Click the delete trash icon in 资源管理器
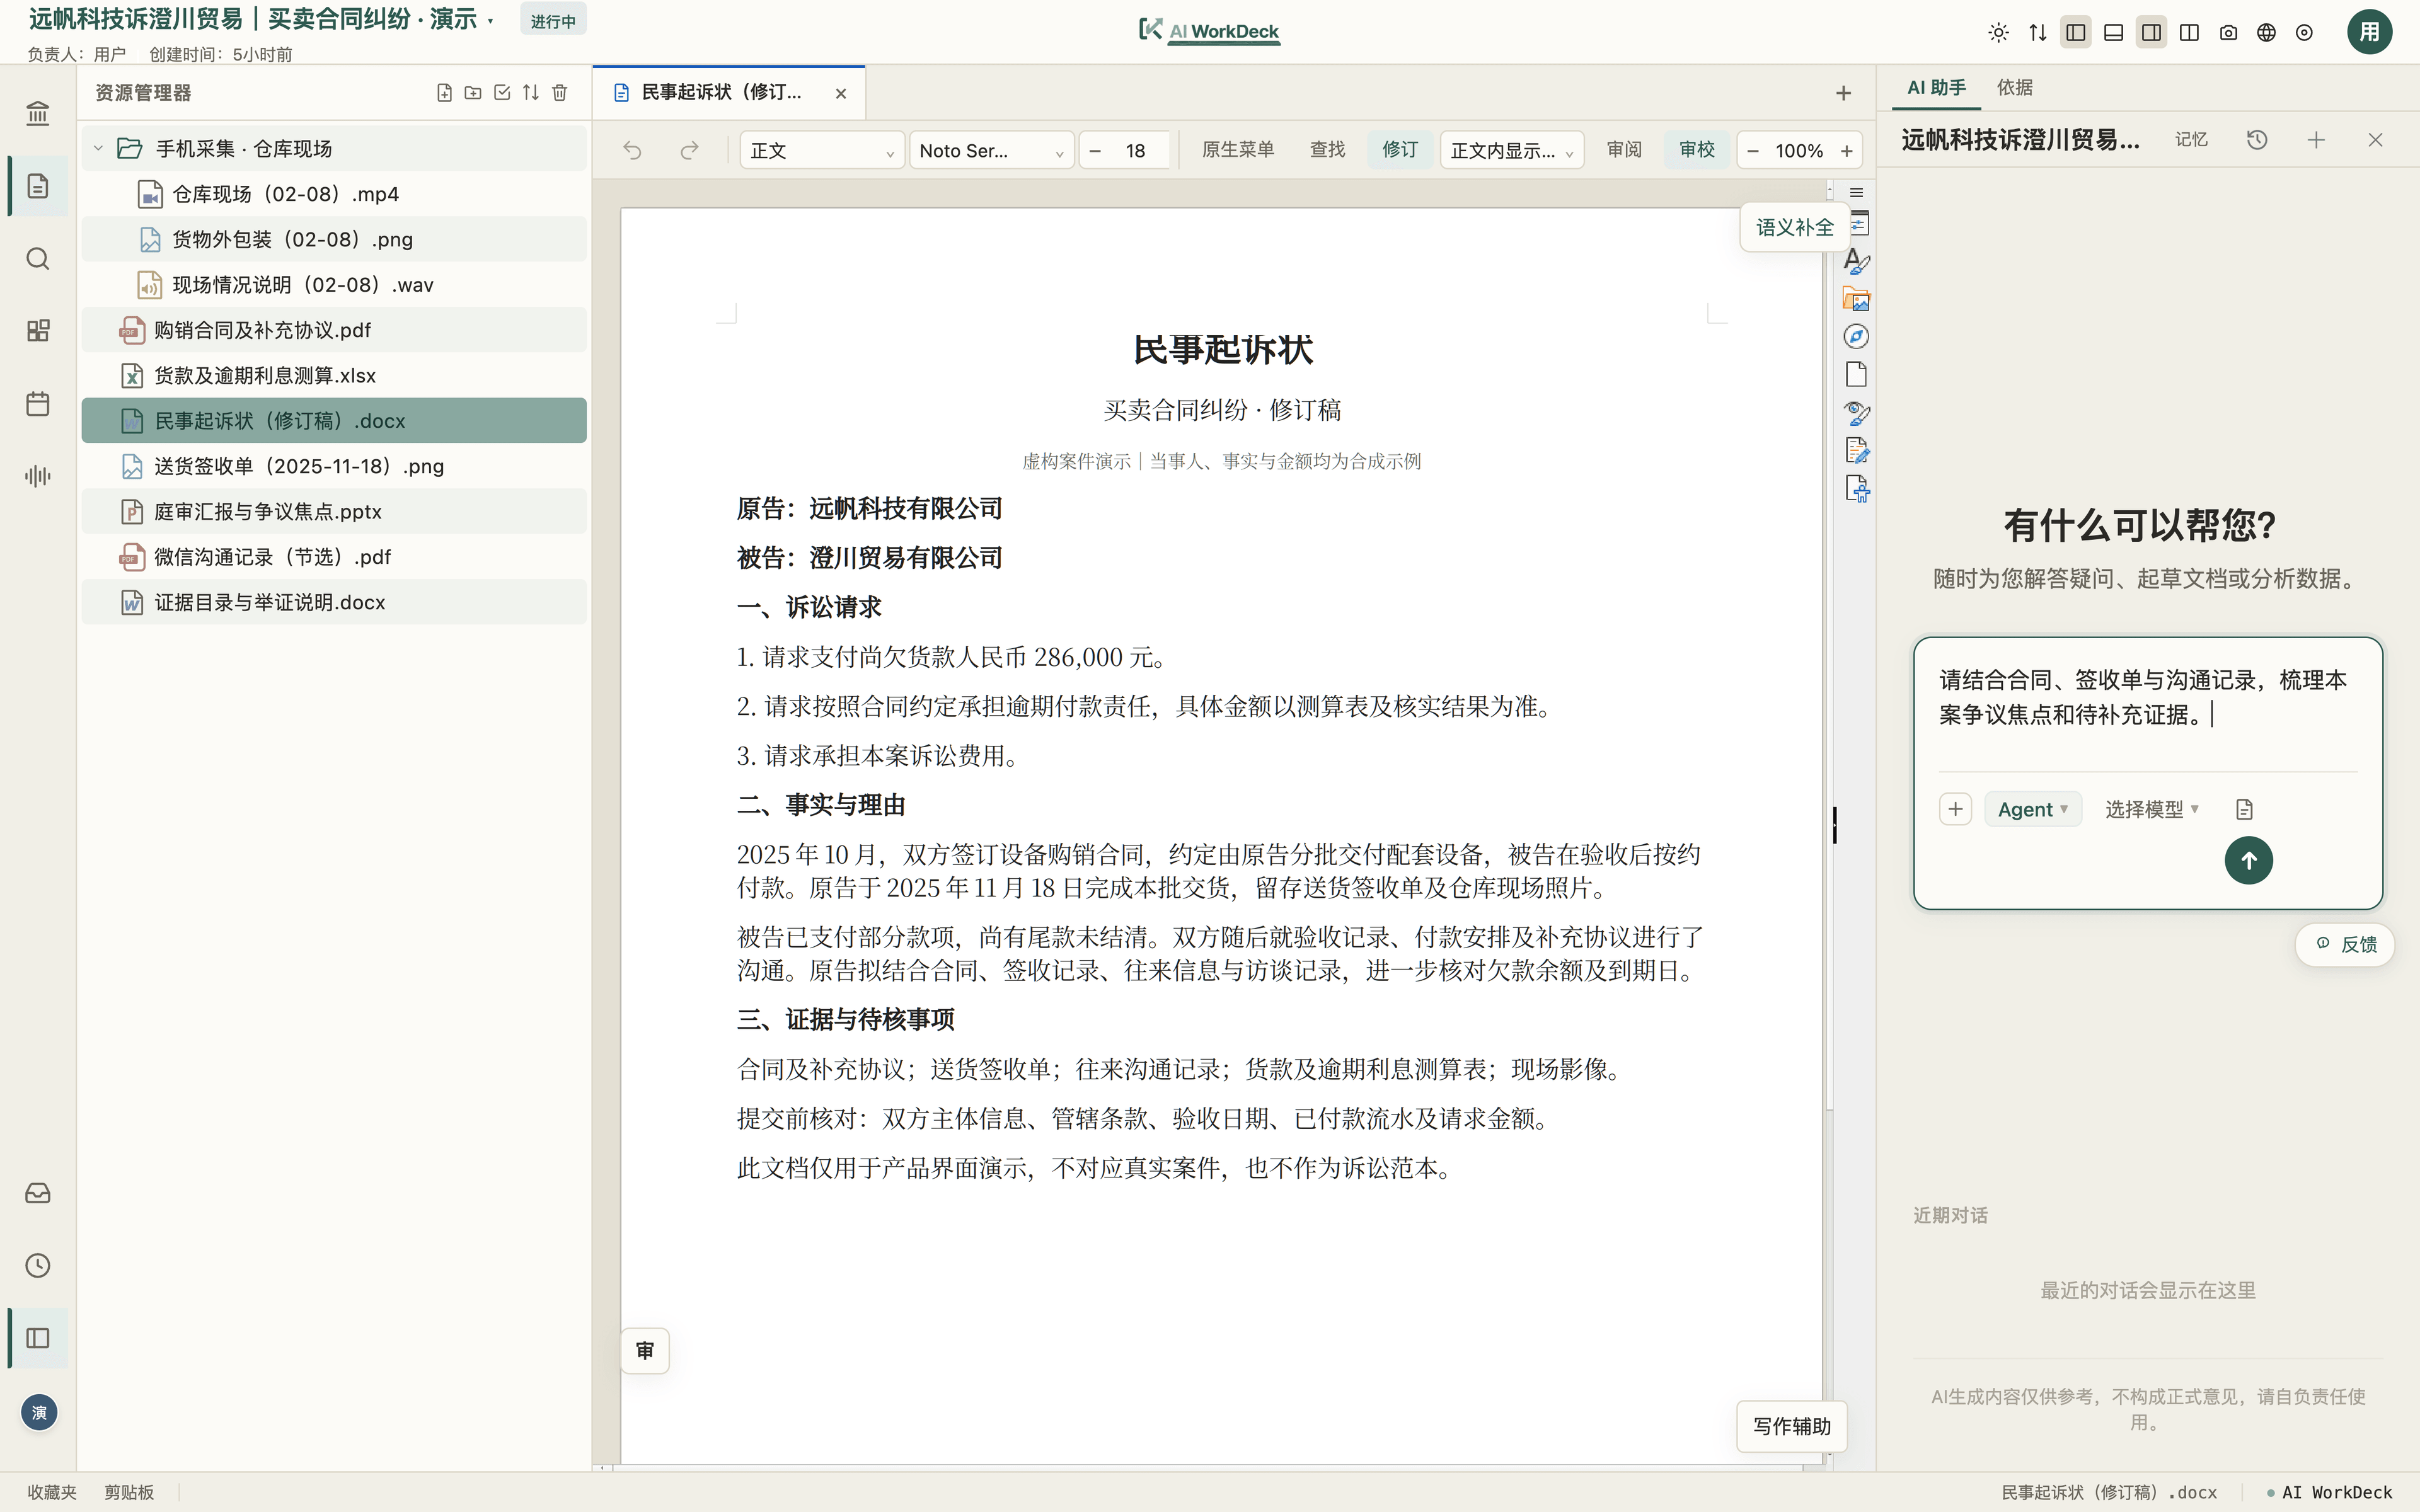The width and height of the screenshot is (2420, 1512). click(x=560, y=93)
